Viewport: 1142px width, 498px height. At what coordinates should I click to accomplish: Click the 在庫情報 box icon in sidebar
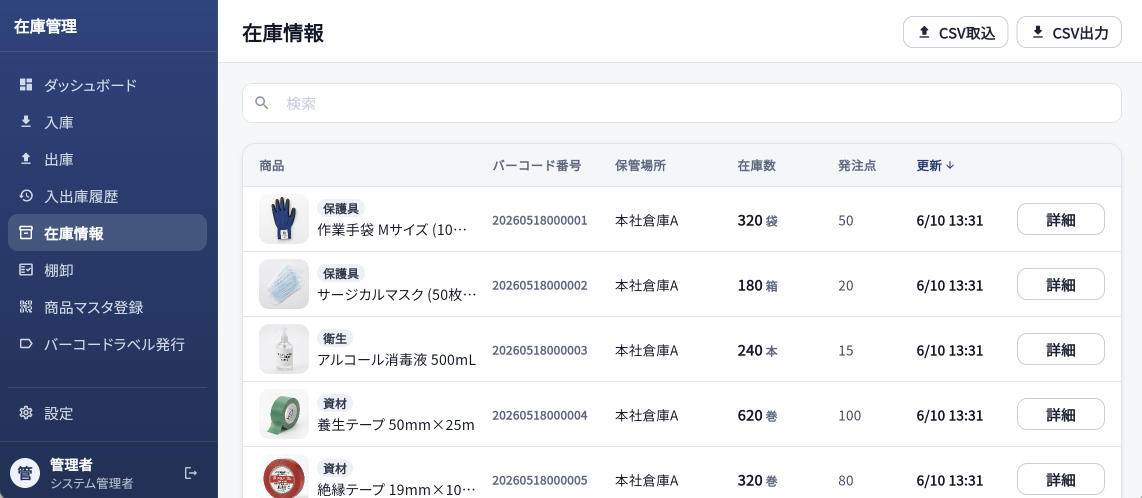26,233
